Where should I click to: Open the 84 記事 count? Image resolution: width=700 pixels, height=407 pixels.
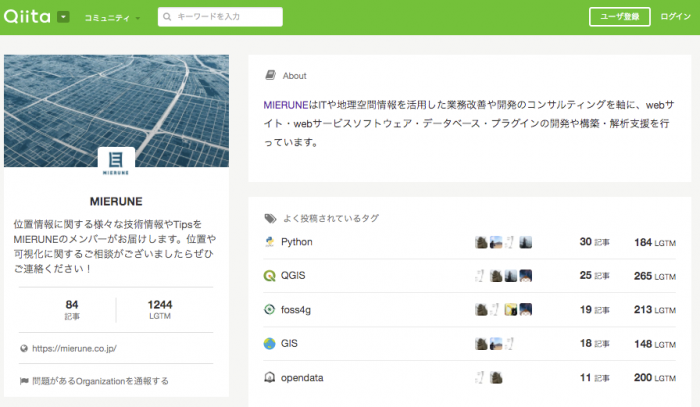point(72,310)
